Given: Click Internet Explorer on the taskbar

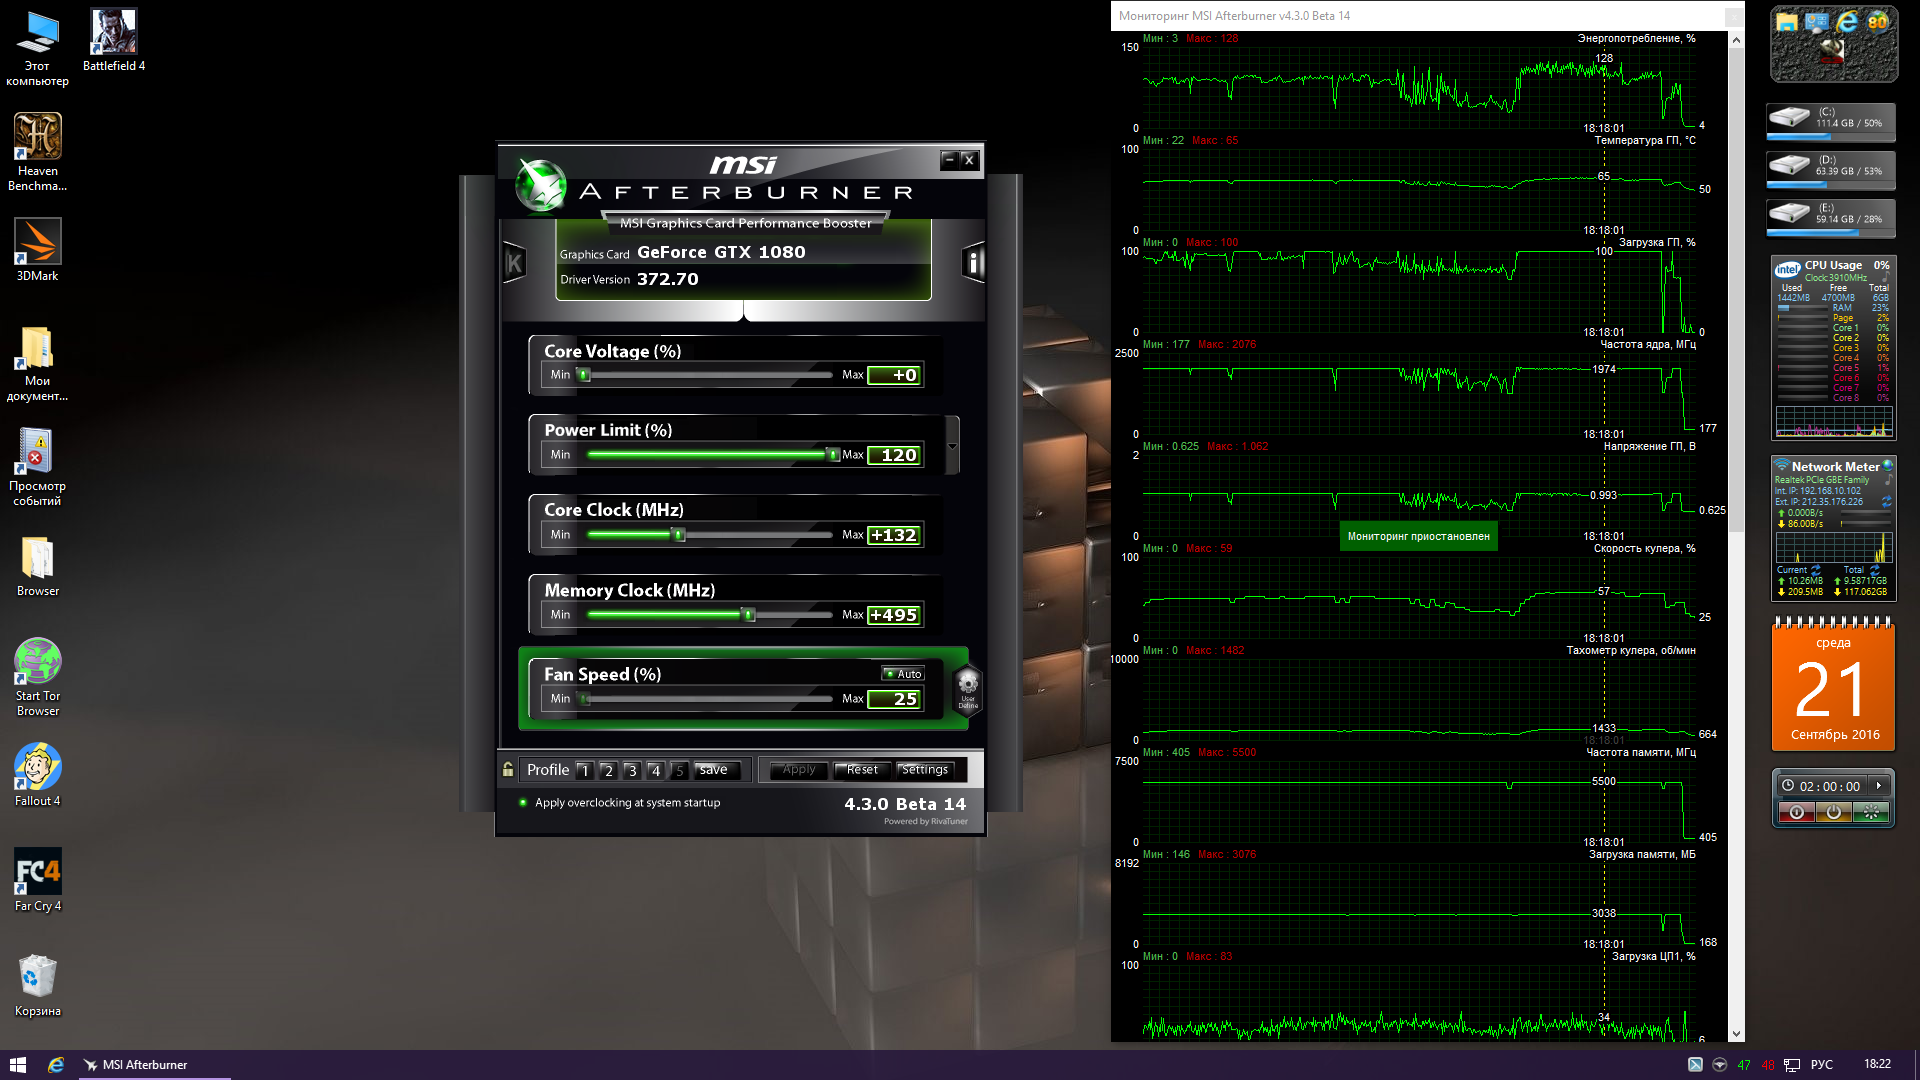Looking at the screenshot, I should click(x=56, y=1065).
